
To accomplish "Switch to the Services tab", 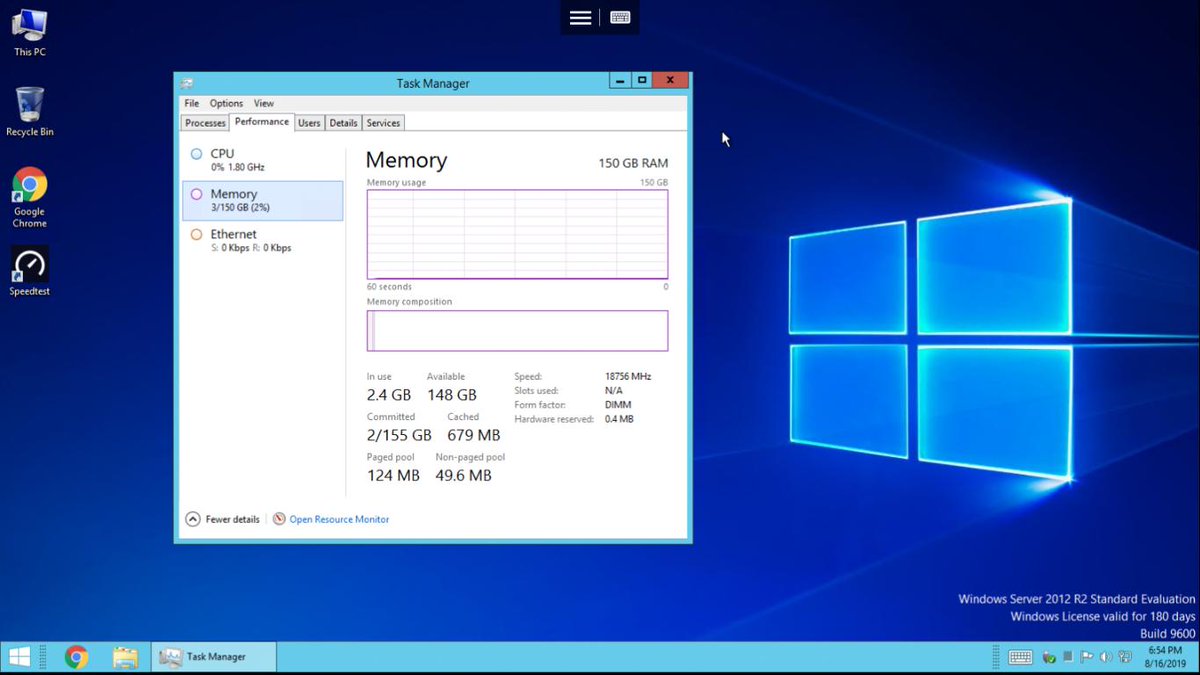I will tap(383, 123).
